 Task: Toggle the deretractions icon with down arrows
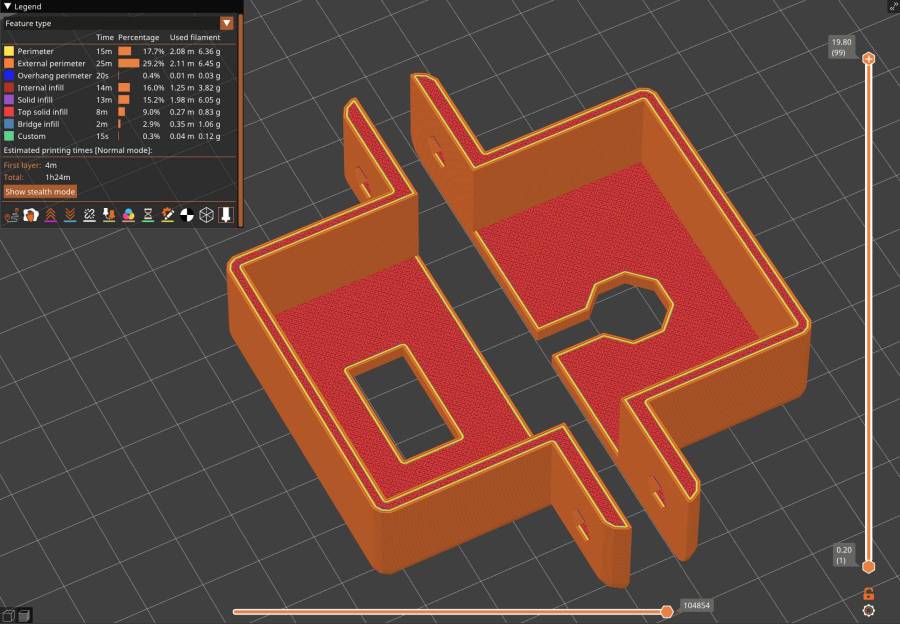[x=70, y=215]
